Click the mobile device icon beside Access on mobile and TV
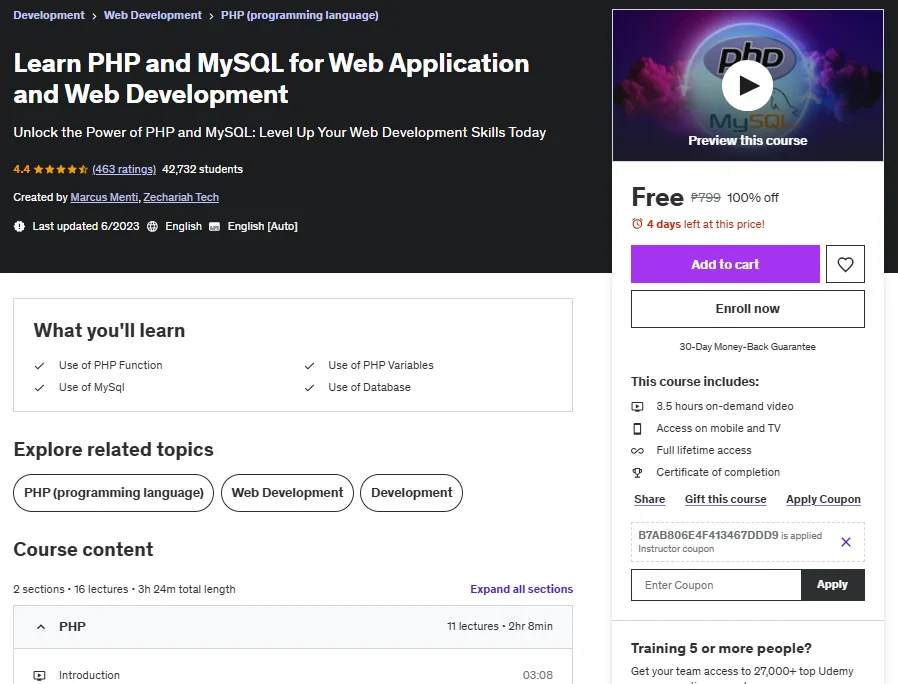Viewport: 898px width, 684px height. pos(637,429)
